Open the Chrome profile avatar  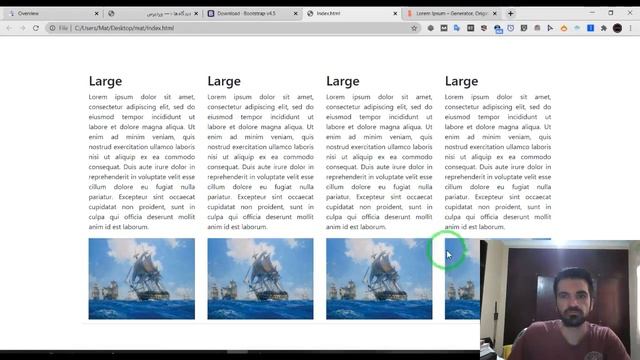(617, 28)
